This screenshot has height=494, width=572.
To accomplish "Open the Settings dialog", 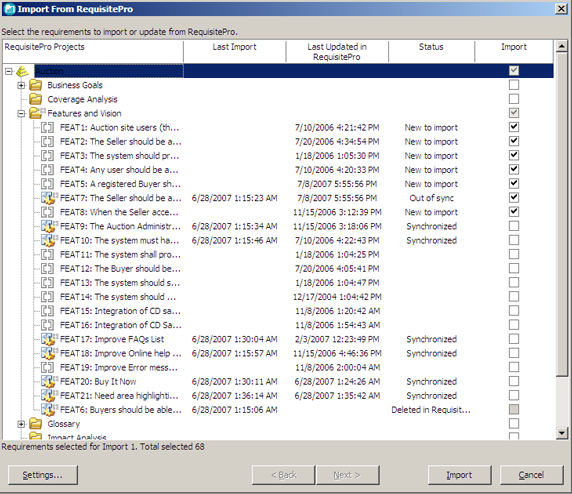I will (43, 475).
